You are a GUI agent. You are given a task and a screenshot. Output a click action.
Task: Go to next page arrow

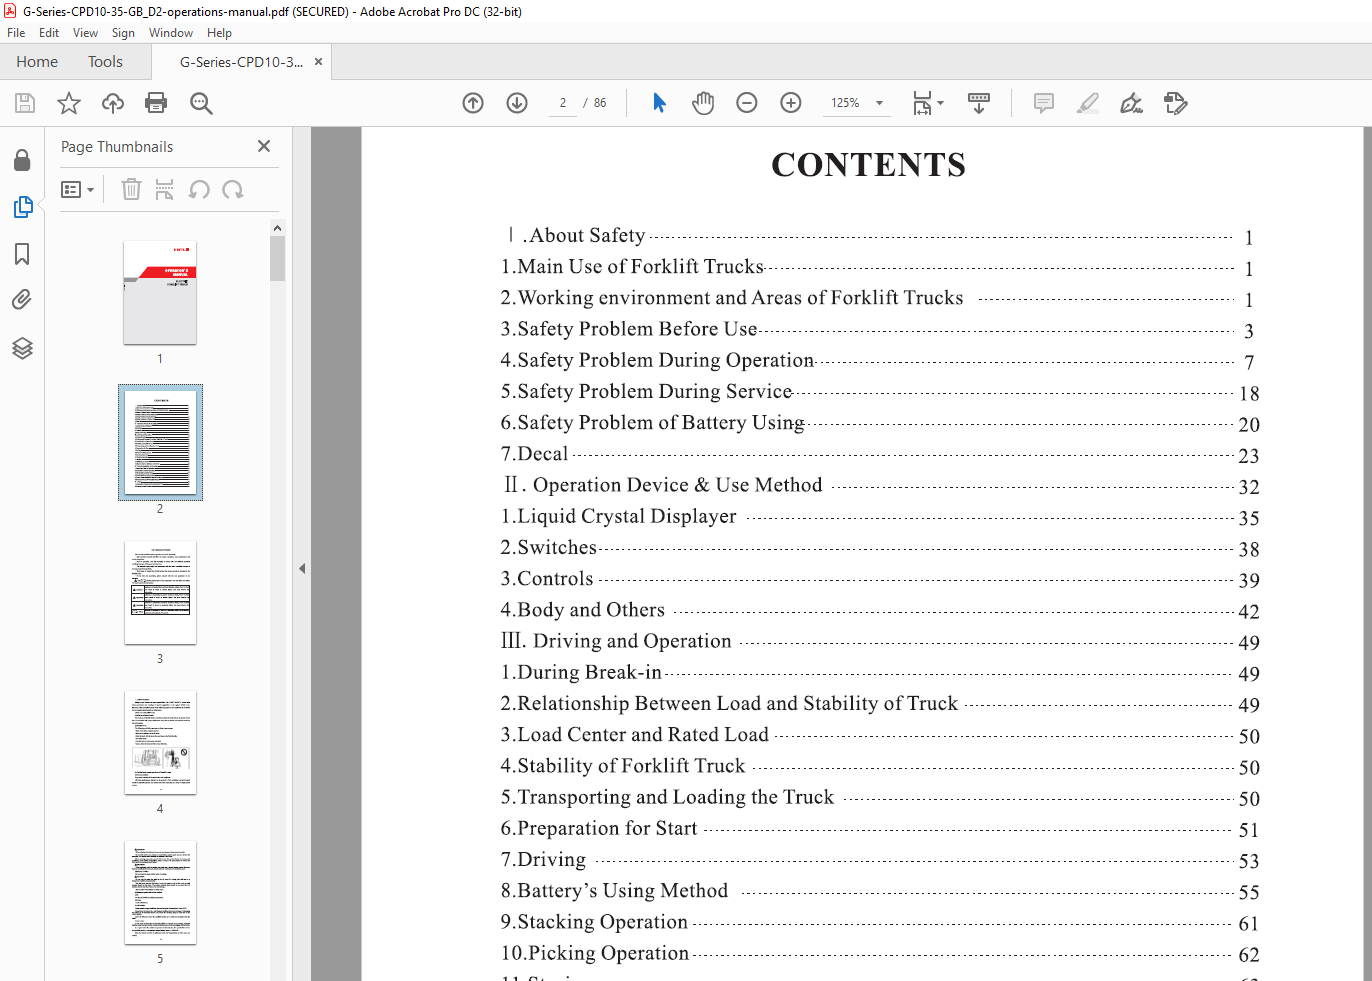point(517,103)
